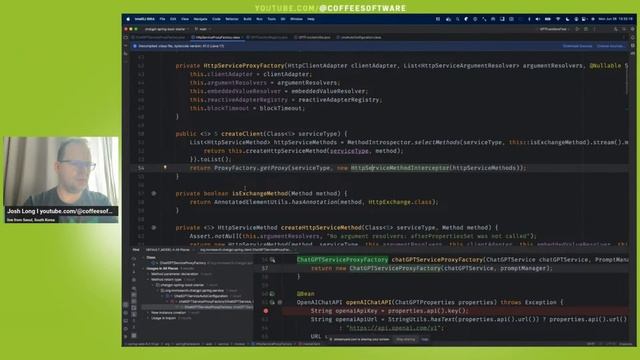Click the Wi-Fi icon in the menu bar
Viewport: 640px width, 360px height.
pos(558,19)
